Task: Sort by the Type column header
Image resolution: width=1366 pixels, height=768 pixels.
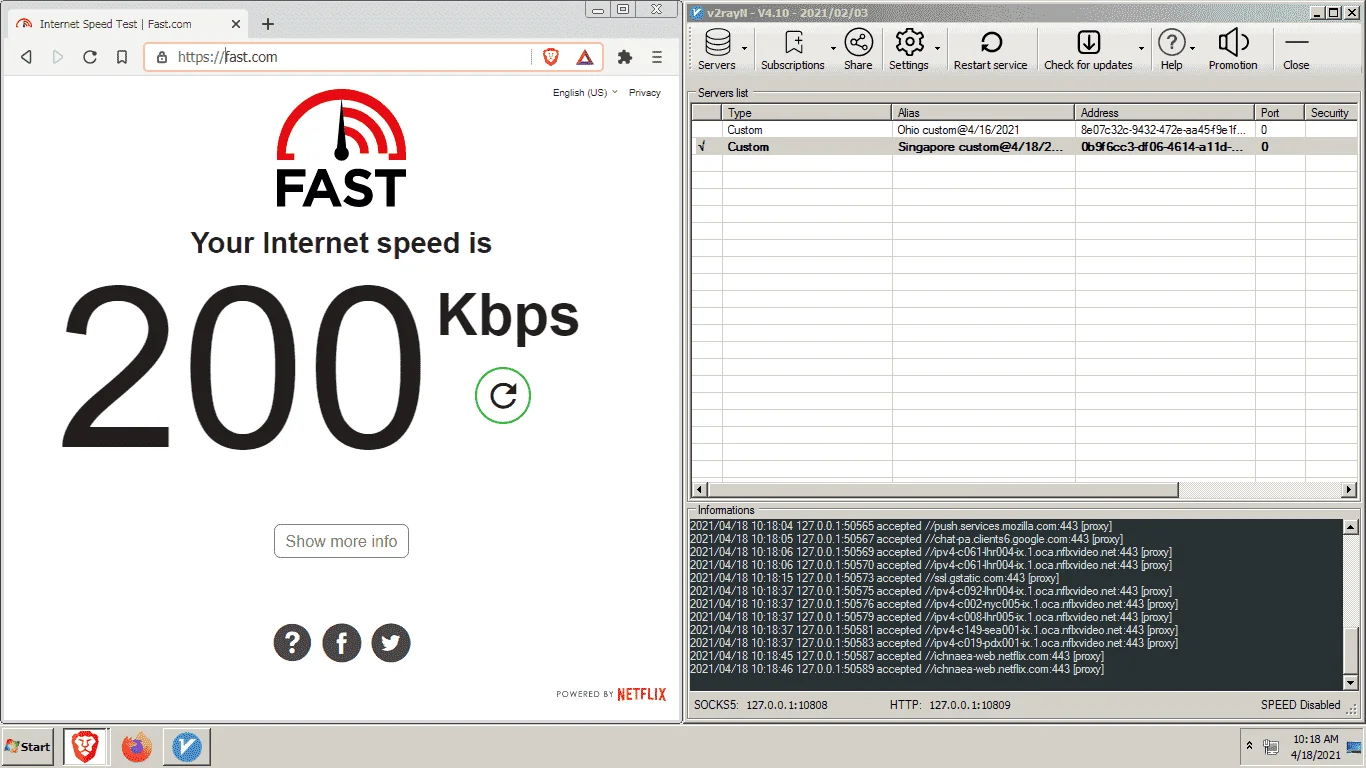Action: (806, 113)
